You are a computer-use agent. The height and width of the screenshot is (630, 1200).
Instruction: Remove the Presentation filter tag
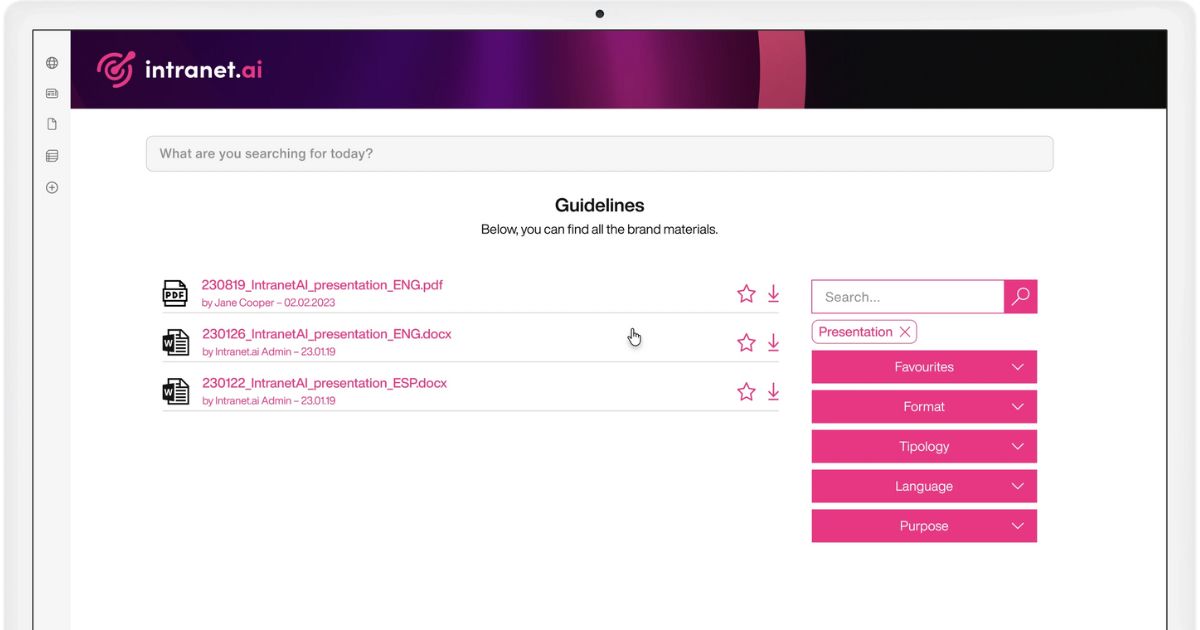tap(905, 332)
